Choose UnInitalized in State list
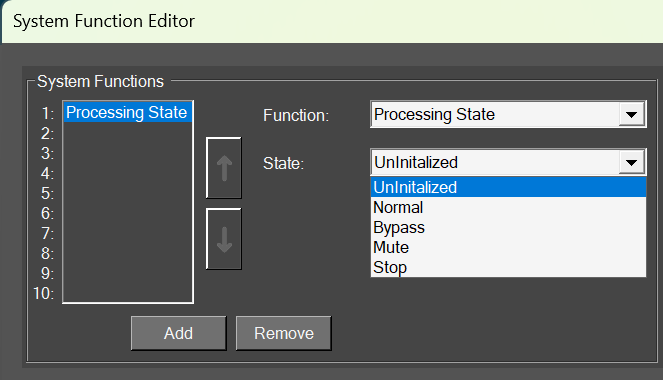Image resolution: width=663 pixels, height=380 pixels. pyautogui.click(x=508, y=187)
